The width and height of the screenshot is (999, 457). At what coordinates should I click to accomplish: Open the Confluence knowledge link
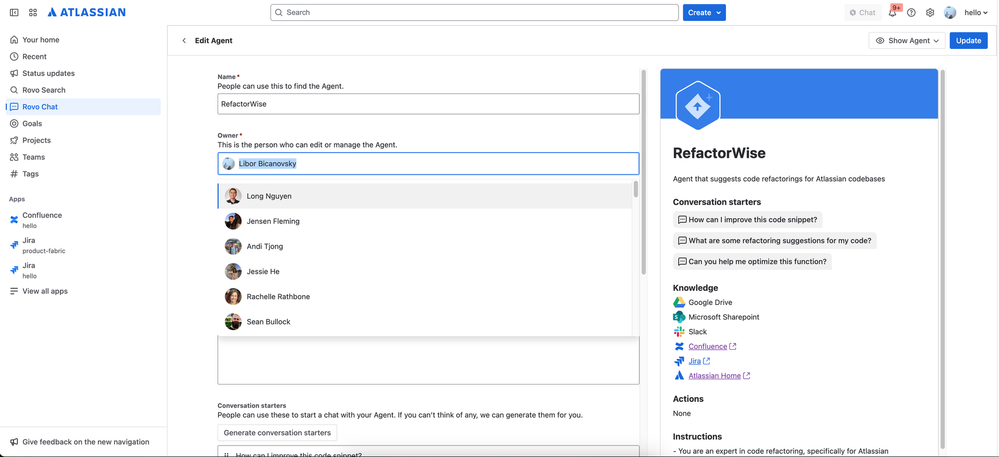click(x=712, y=346)
